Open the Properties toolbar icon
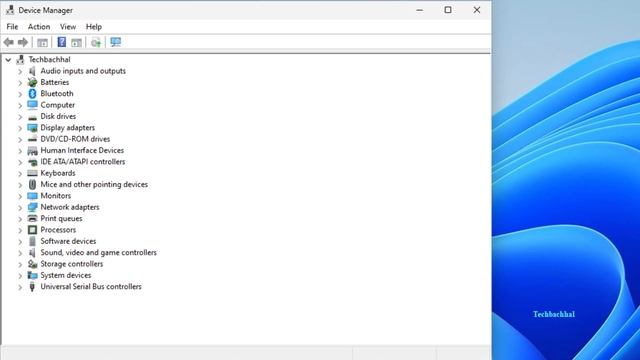640x360 pixels. click(x=42, y=42)
